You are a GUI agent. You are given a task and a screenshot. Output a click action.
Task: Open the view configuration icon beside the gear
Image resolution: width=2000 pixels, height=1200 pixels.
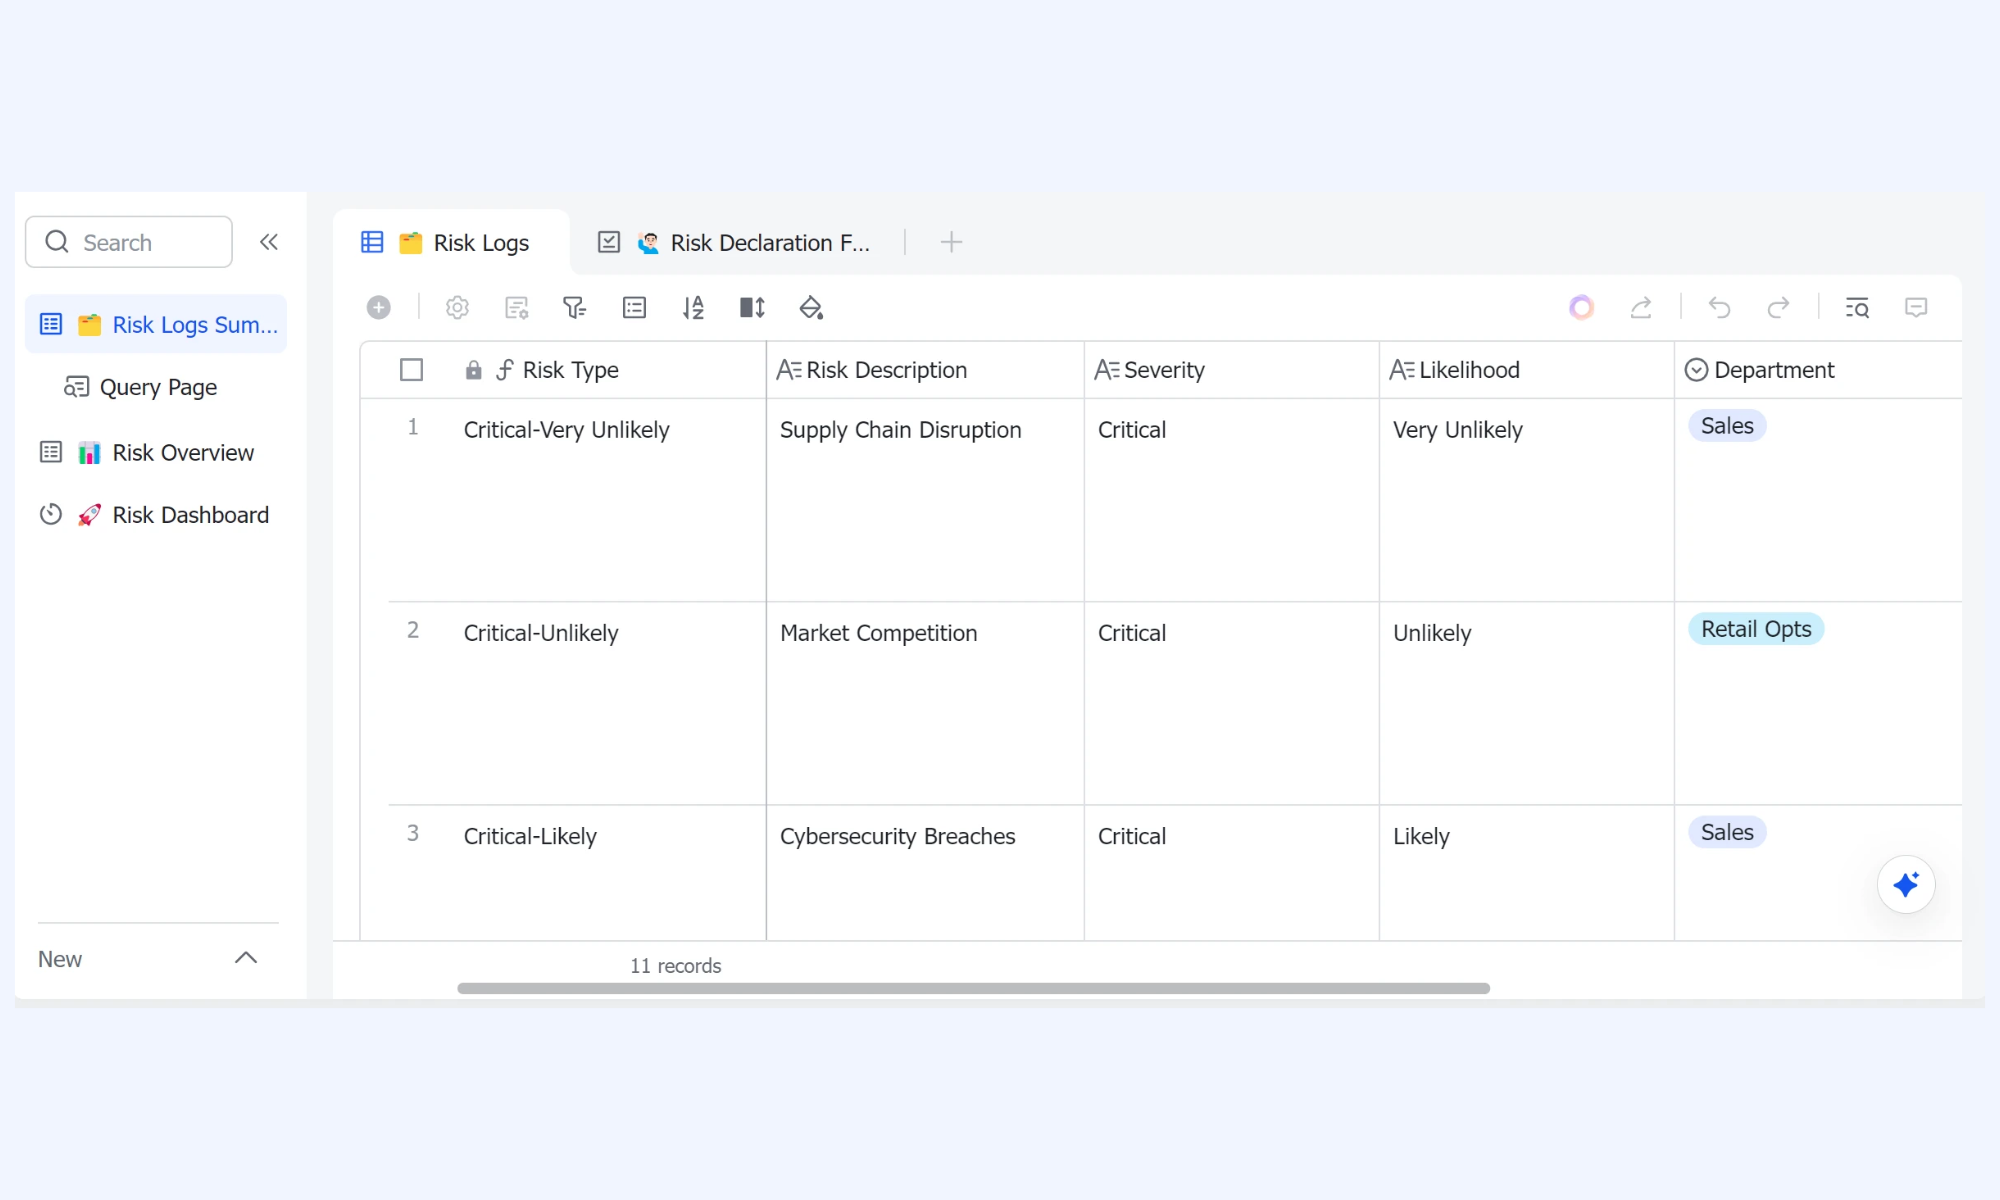click(516, 307)
